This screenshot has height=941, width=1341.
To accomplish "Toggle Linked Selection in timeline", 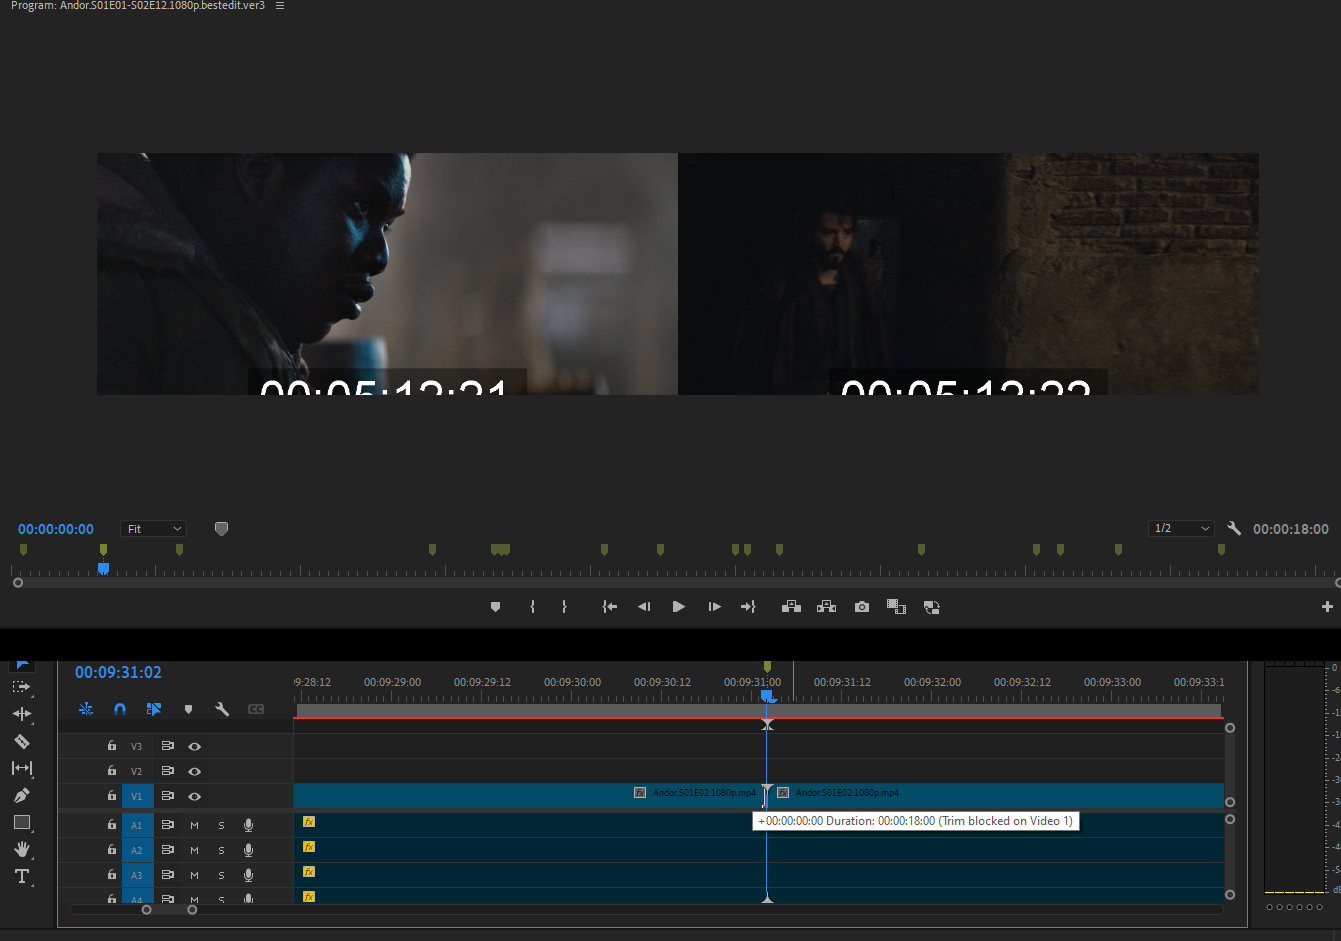I will click(154, 709).
